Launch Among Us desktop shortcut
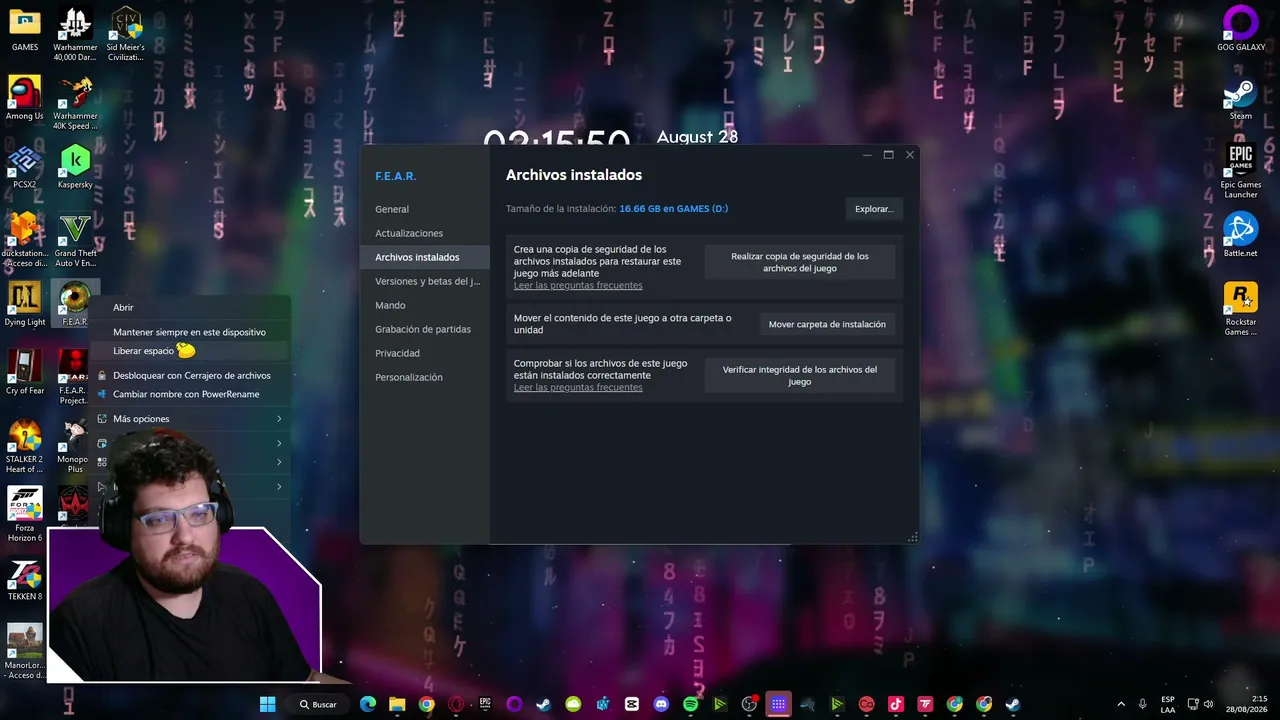This screenshot has height=720, width=1280. [25, 98]
